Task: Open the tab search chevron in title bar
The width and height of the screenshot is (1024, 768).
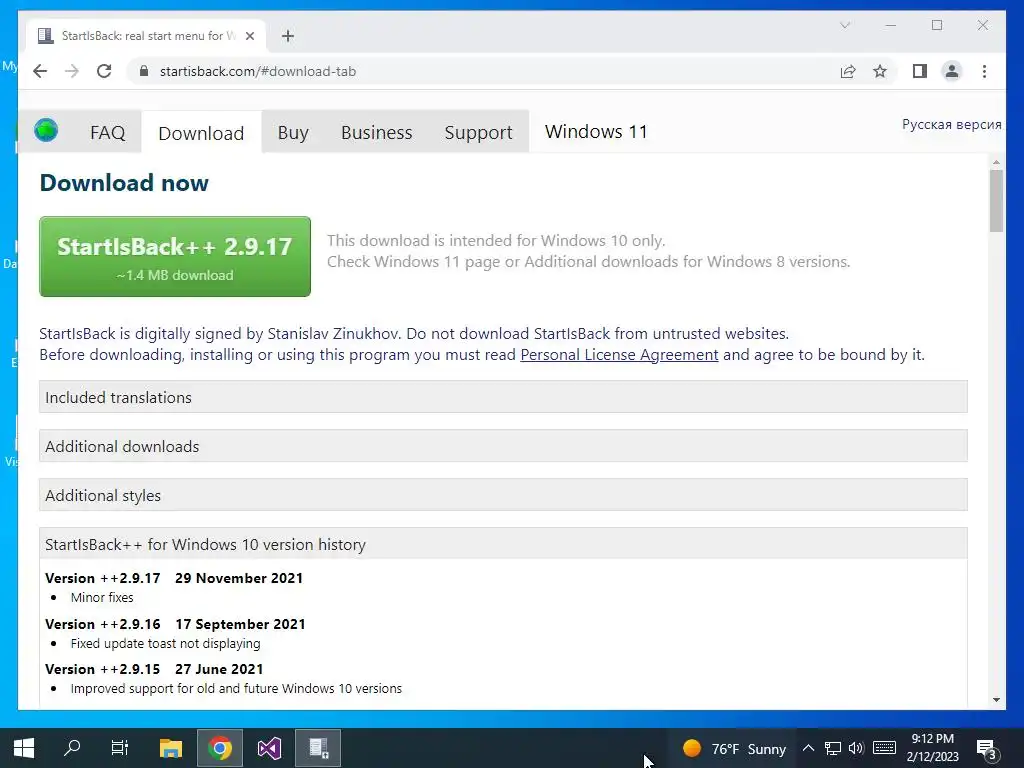Action: pos(845,25)
